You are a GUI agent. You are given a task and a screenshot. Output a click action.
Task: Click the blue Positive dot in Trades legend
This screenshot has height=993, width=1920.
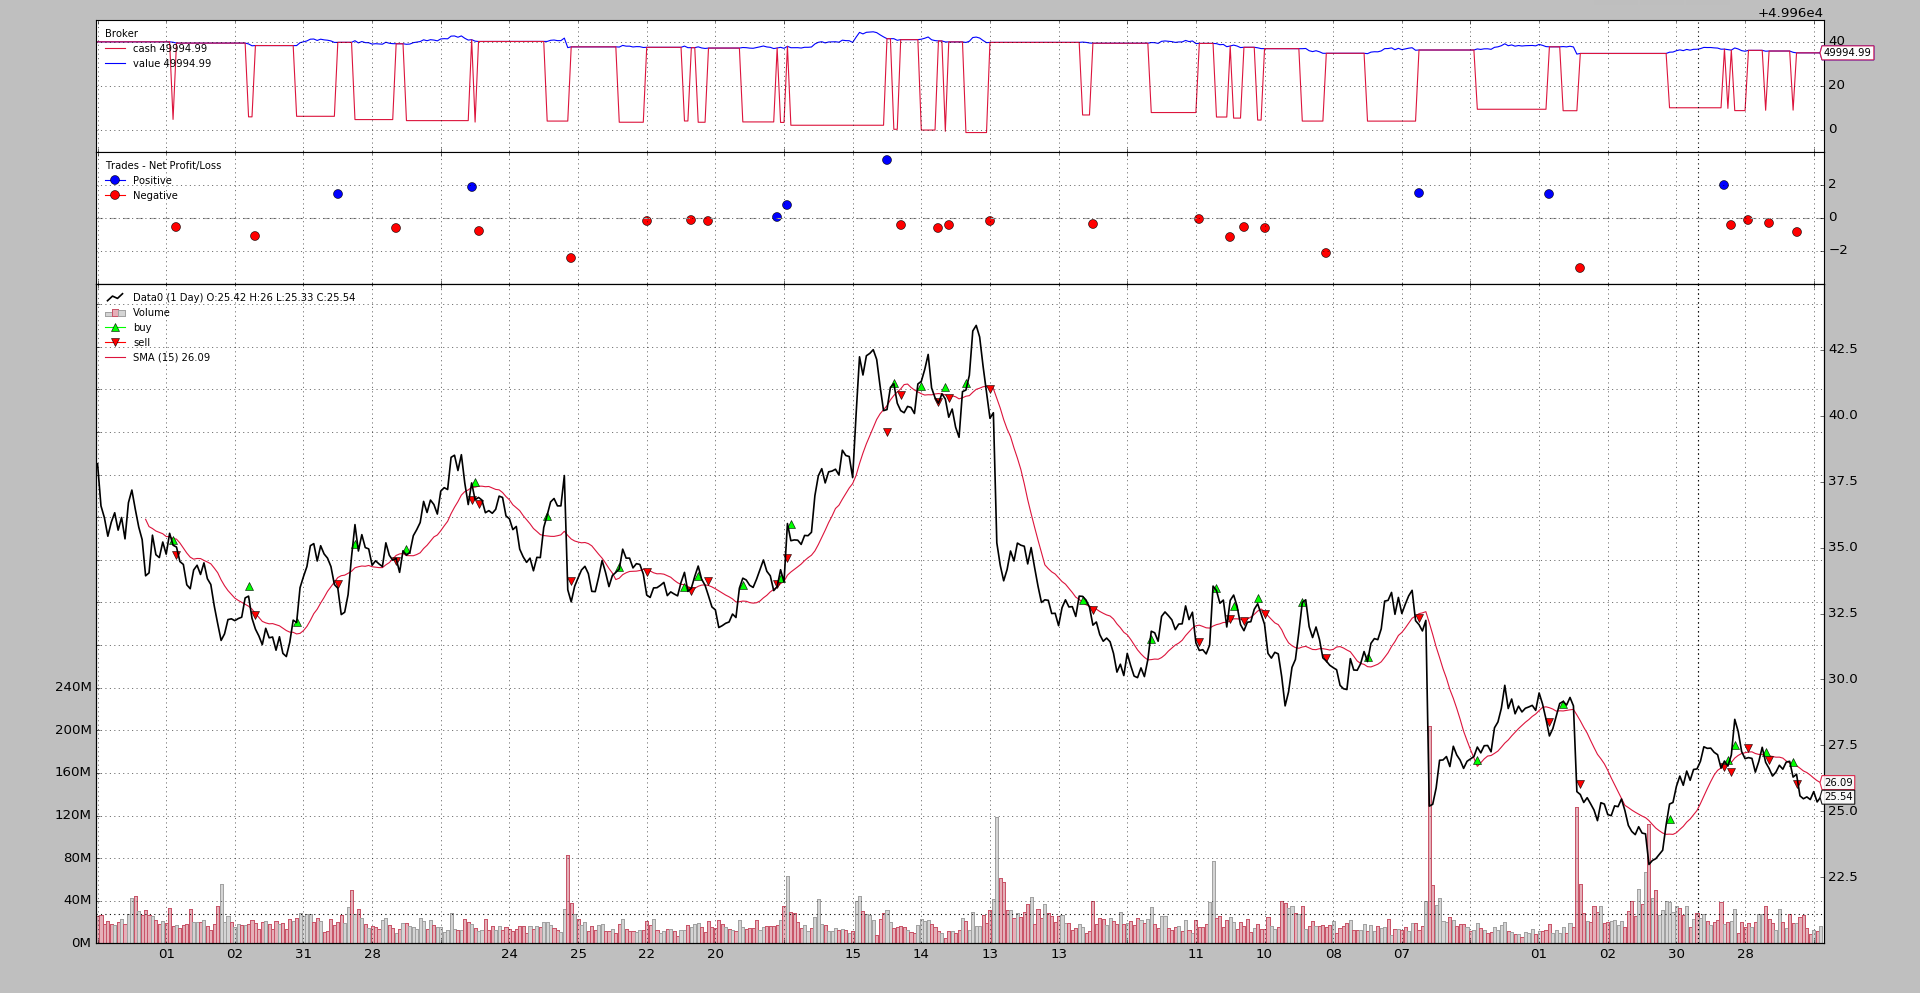tap(115, 181)
